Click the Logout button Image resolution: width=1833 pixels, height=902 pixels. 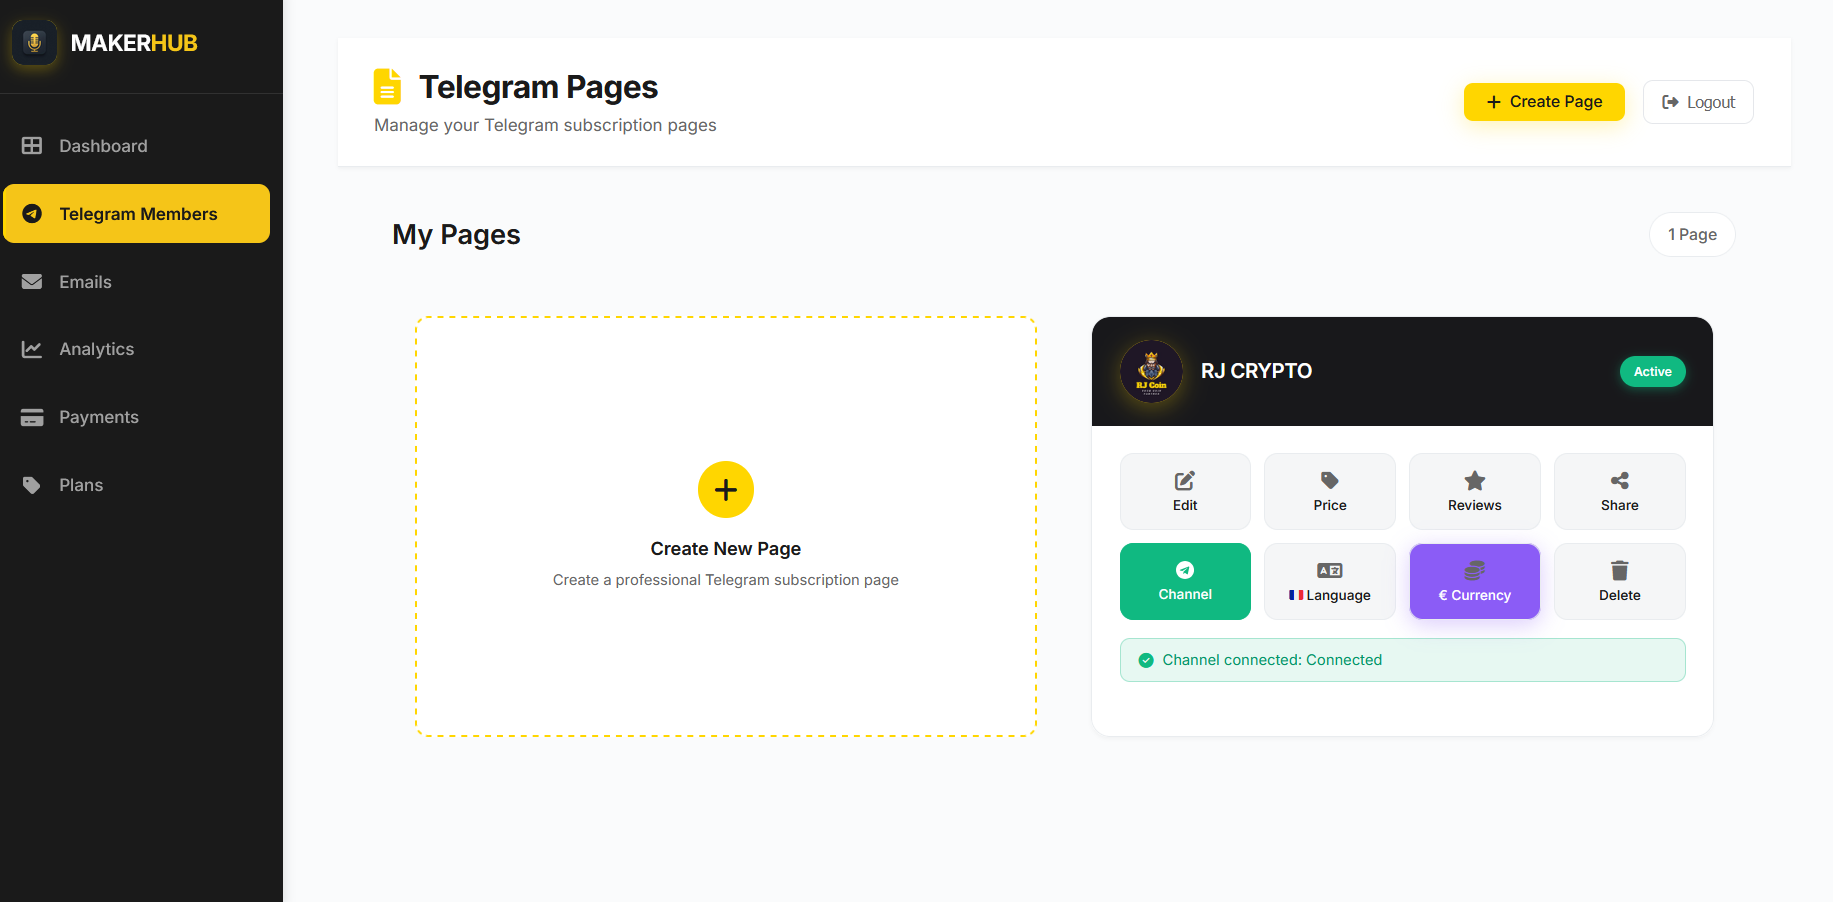(1697, 101)
